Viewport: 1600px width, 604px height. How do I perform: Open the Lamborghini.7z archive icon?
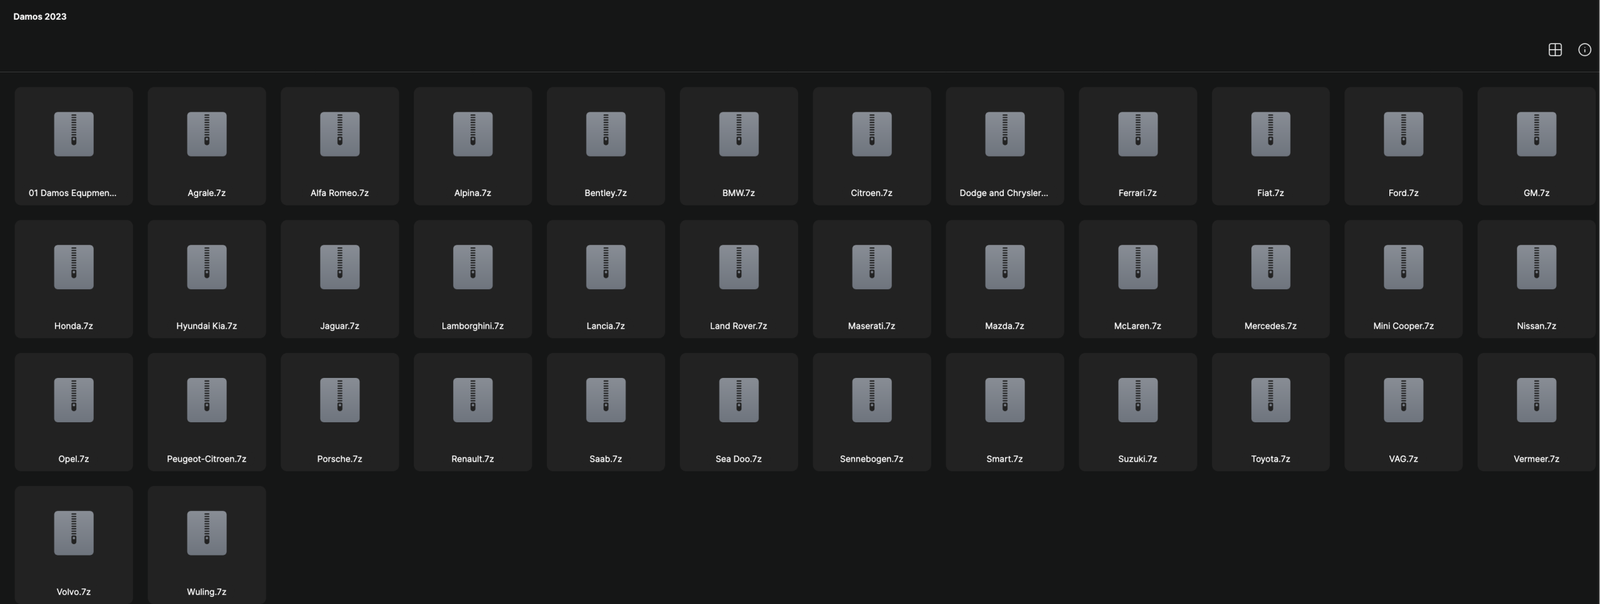click(x=473, y=267)
